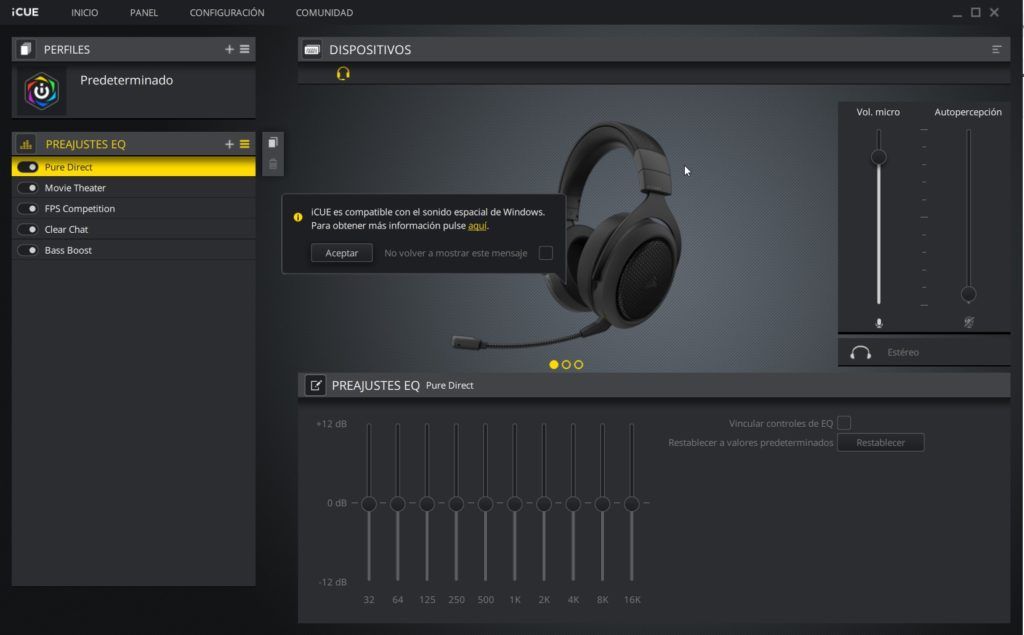
Task: Click the 16K EQ slider handle
Action: pos(632,504)
